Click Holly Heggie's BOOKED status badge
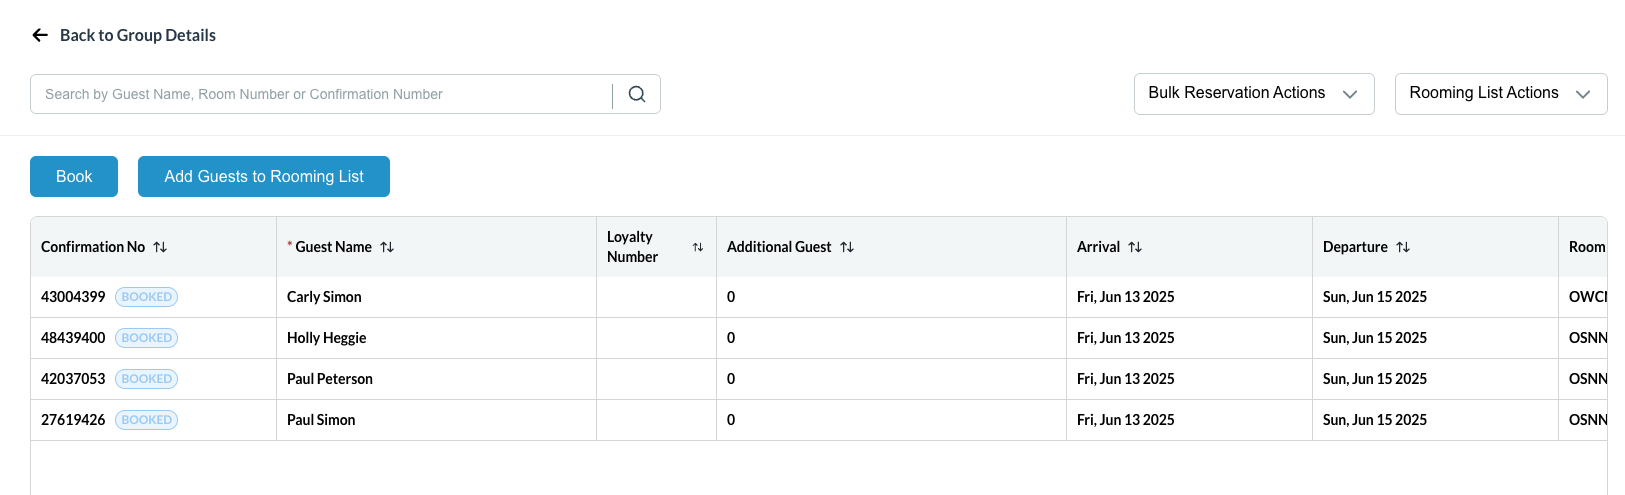The height and width of the screenshot is (495, 1625). click(x=146, y=338)
